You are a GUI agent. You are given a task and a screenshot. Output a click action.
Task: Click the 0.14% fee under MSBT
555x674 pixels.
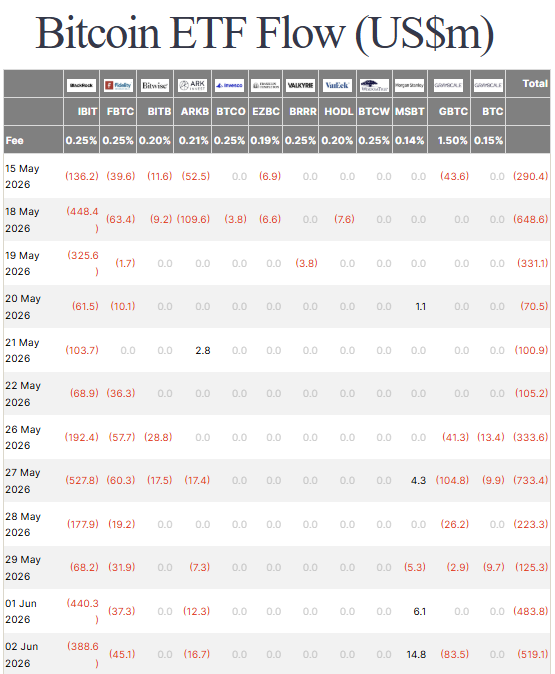410,141
